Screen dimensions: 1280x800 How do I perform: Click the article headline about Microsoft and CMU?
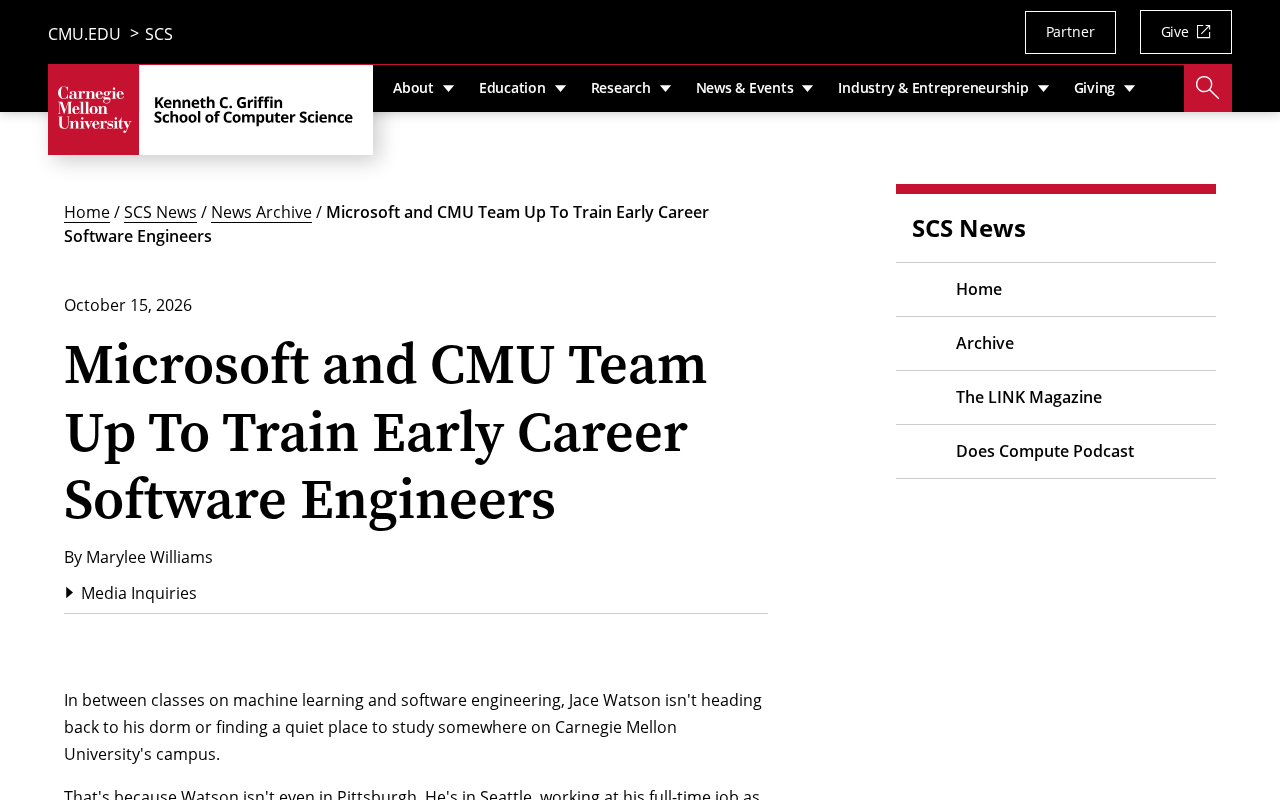pos(385,432)
